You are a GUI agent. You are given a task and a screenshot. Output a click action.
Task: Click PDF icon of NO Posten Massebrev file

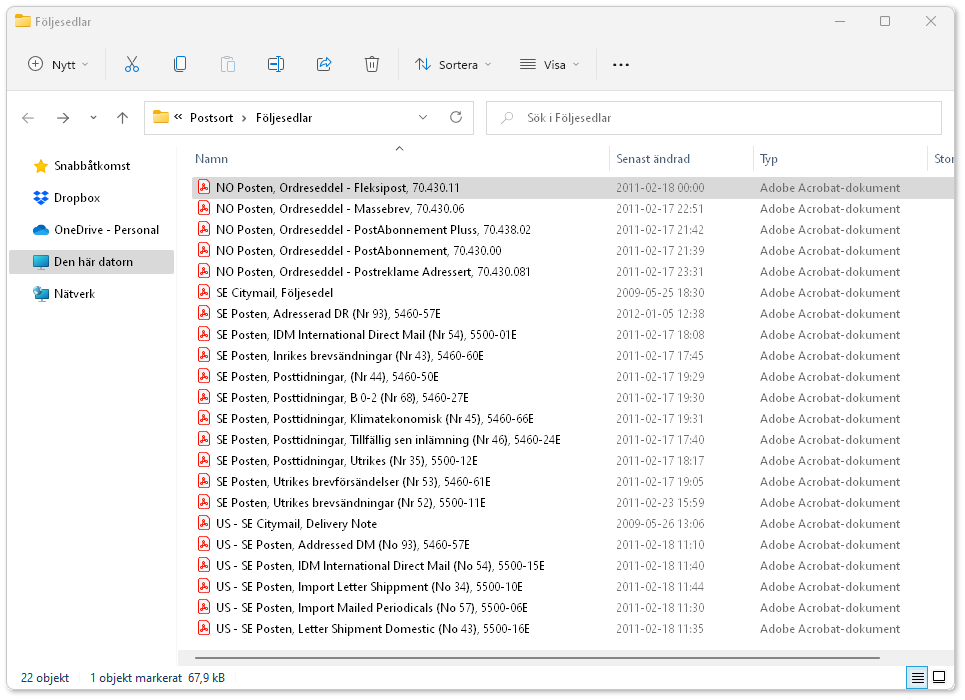pos(204,208)
